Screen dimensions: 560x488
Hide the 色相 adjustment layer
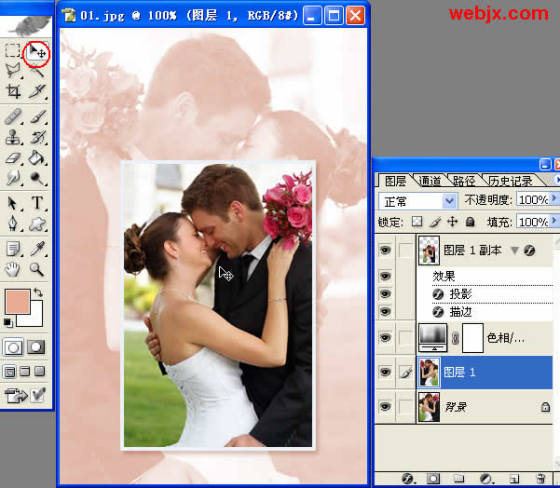pyautogui.click(x=385, y=338)
